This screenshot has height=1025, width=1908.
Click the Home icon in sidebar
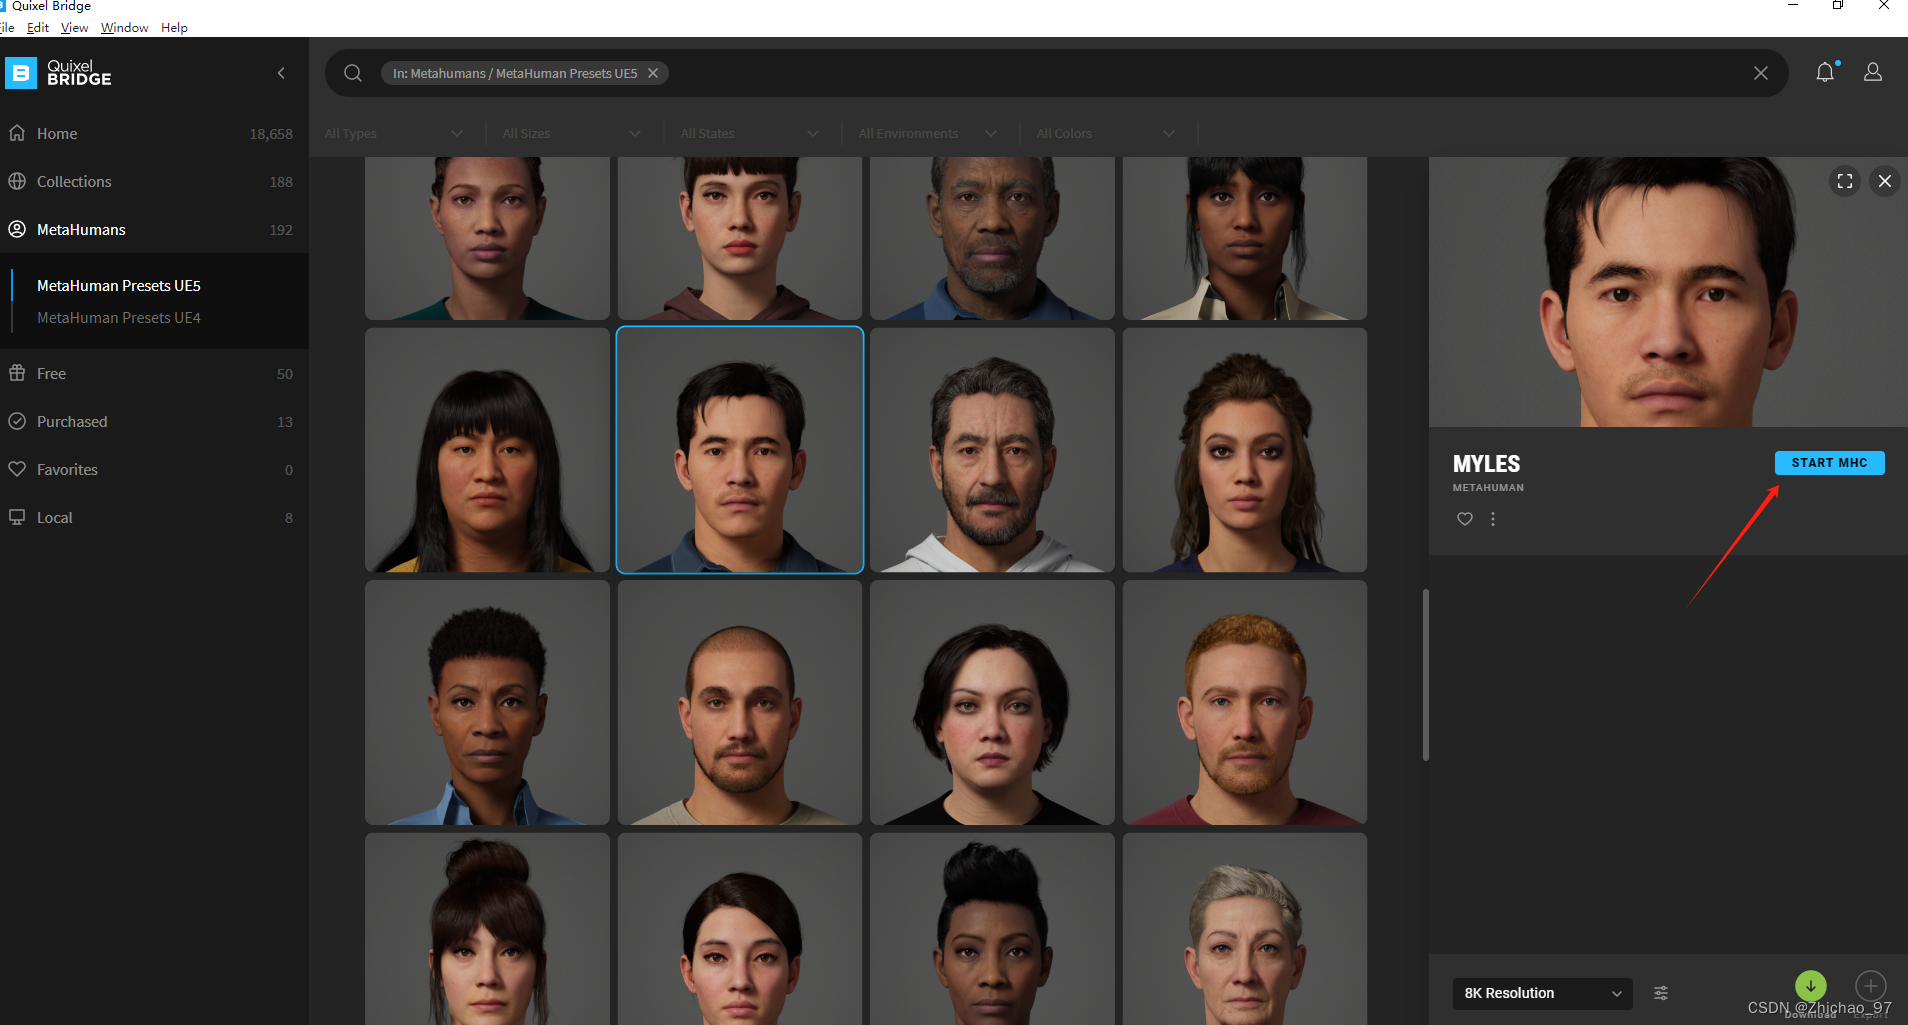tap(17, 133)
